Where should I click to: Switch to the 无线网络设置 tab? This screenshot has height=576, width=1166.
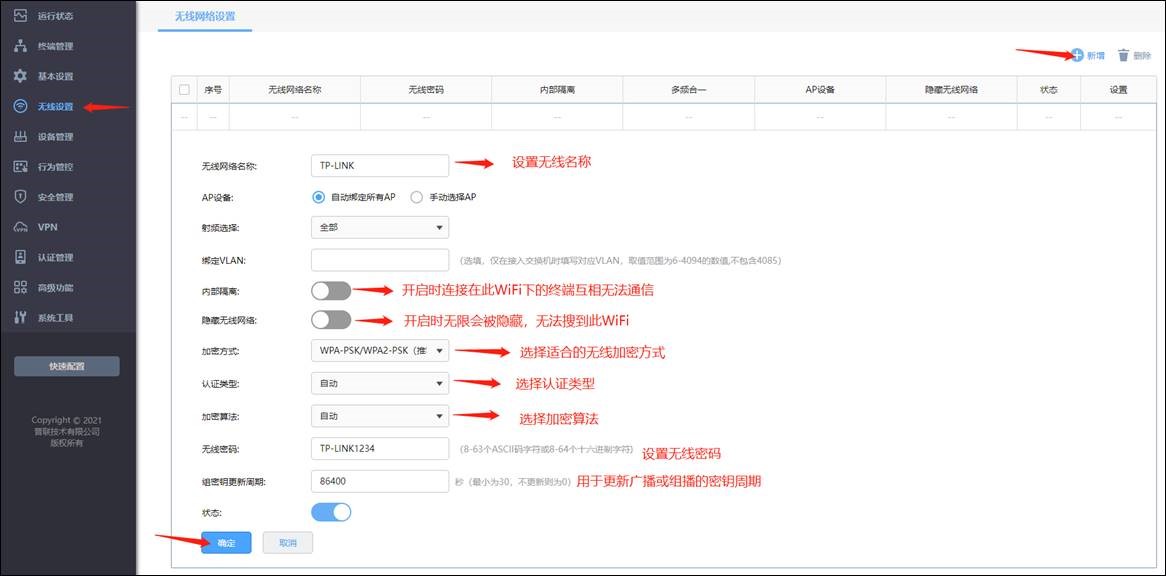[205, 16]
